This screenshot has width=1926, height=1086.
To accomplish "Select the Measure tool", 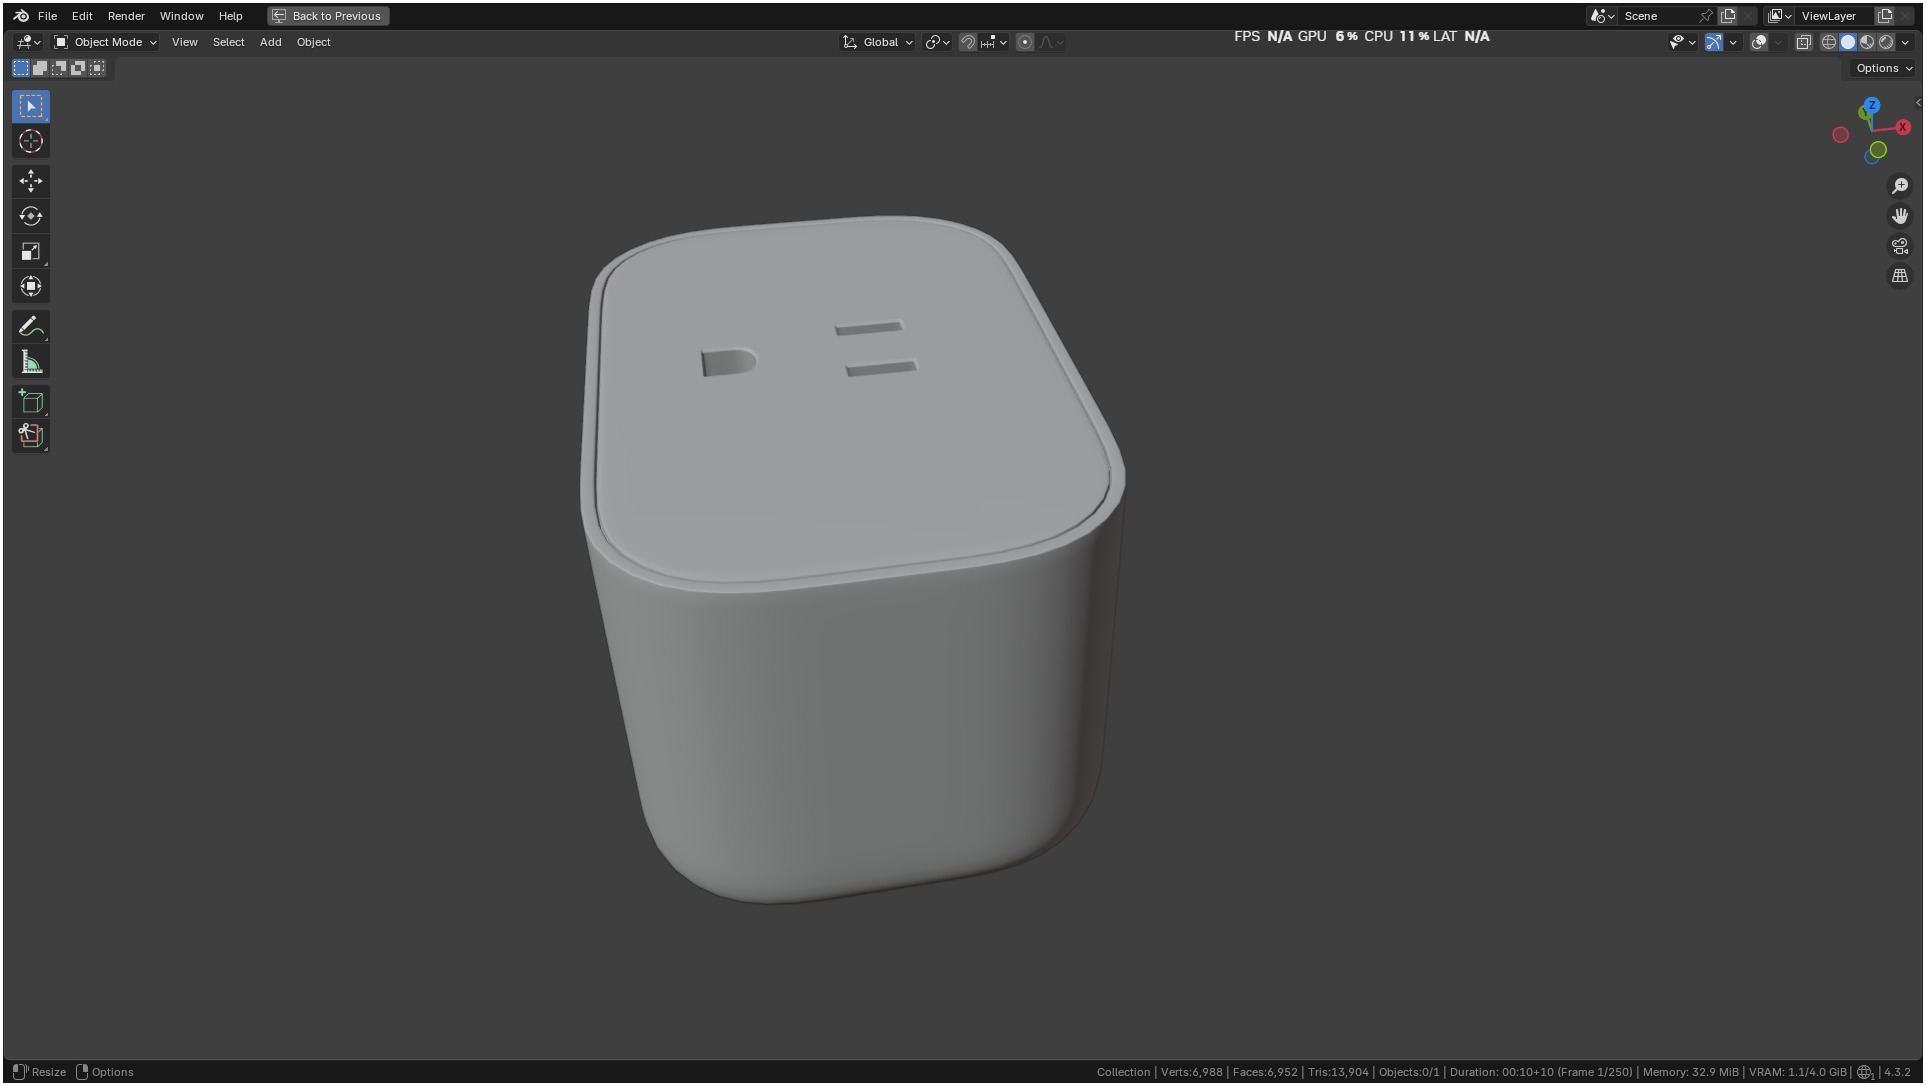I will pos(31,362).
